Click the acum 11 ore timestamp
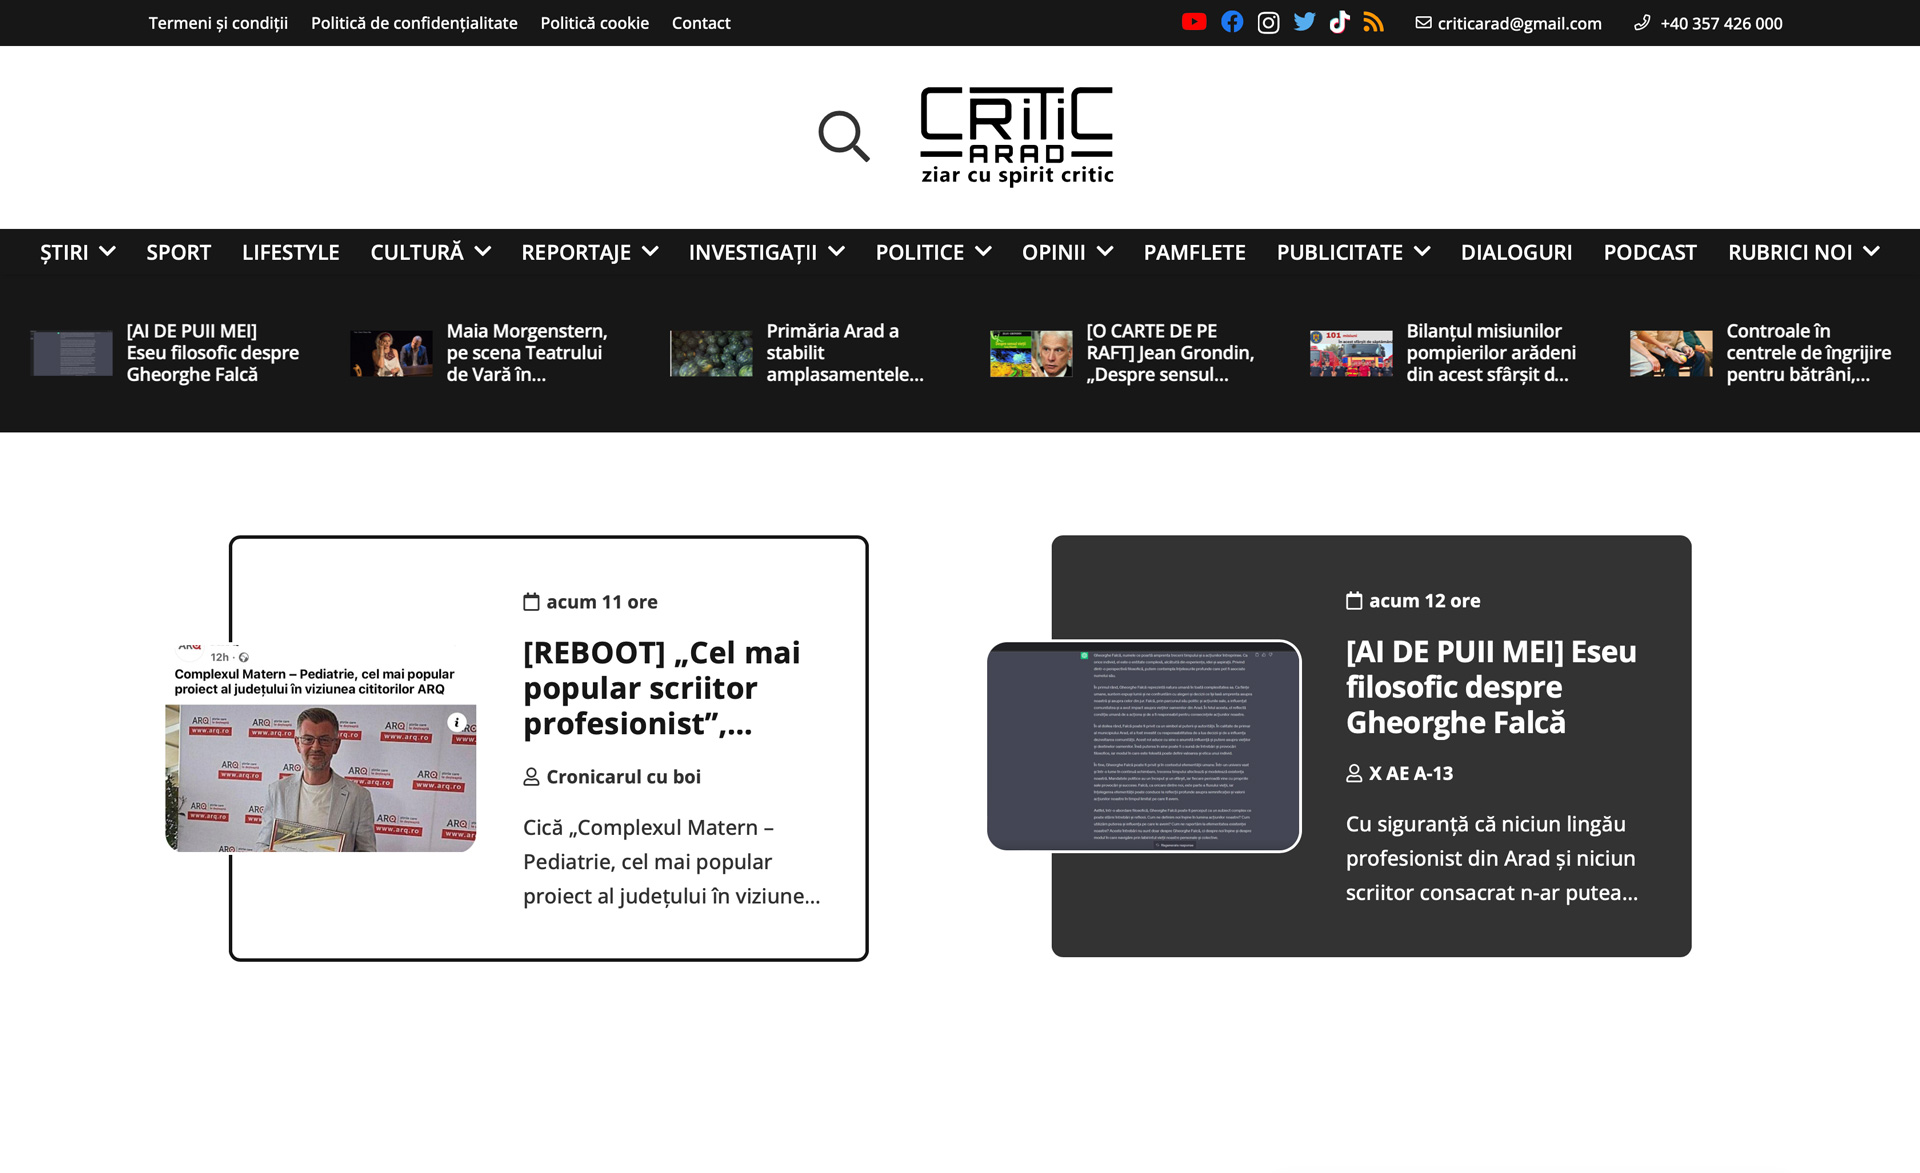Viewport: 1920px width, 1173px height. coord(602,602)
